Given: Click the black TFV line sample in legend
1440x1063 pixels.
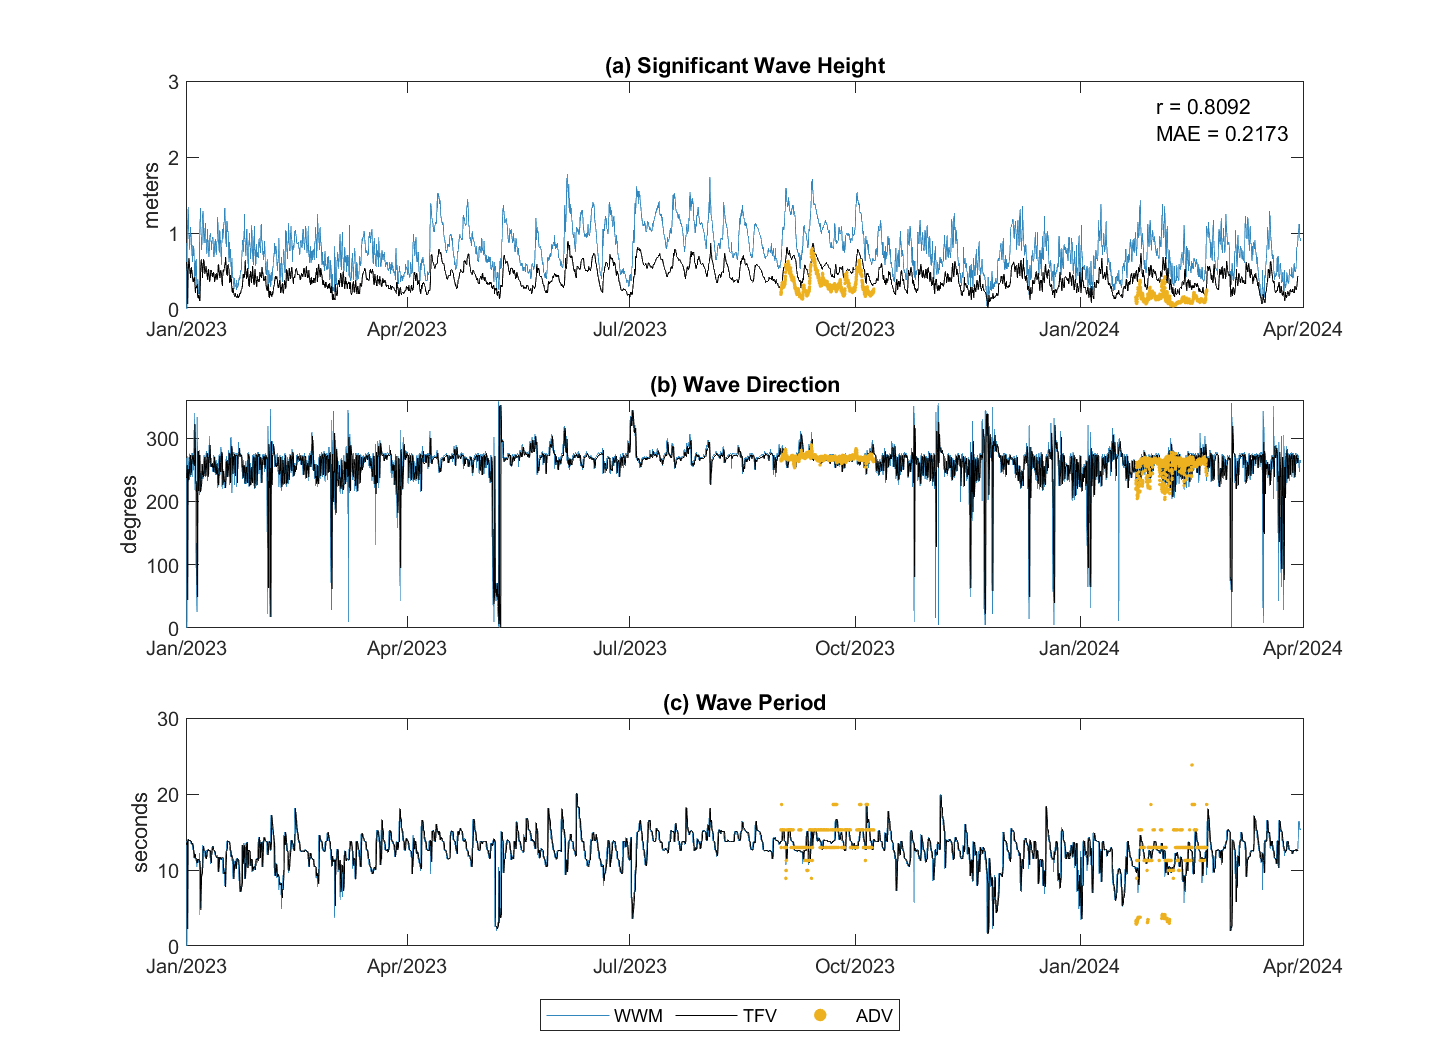Looking at the screenshot, I should [x=707, y=1016].
